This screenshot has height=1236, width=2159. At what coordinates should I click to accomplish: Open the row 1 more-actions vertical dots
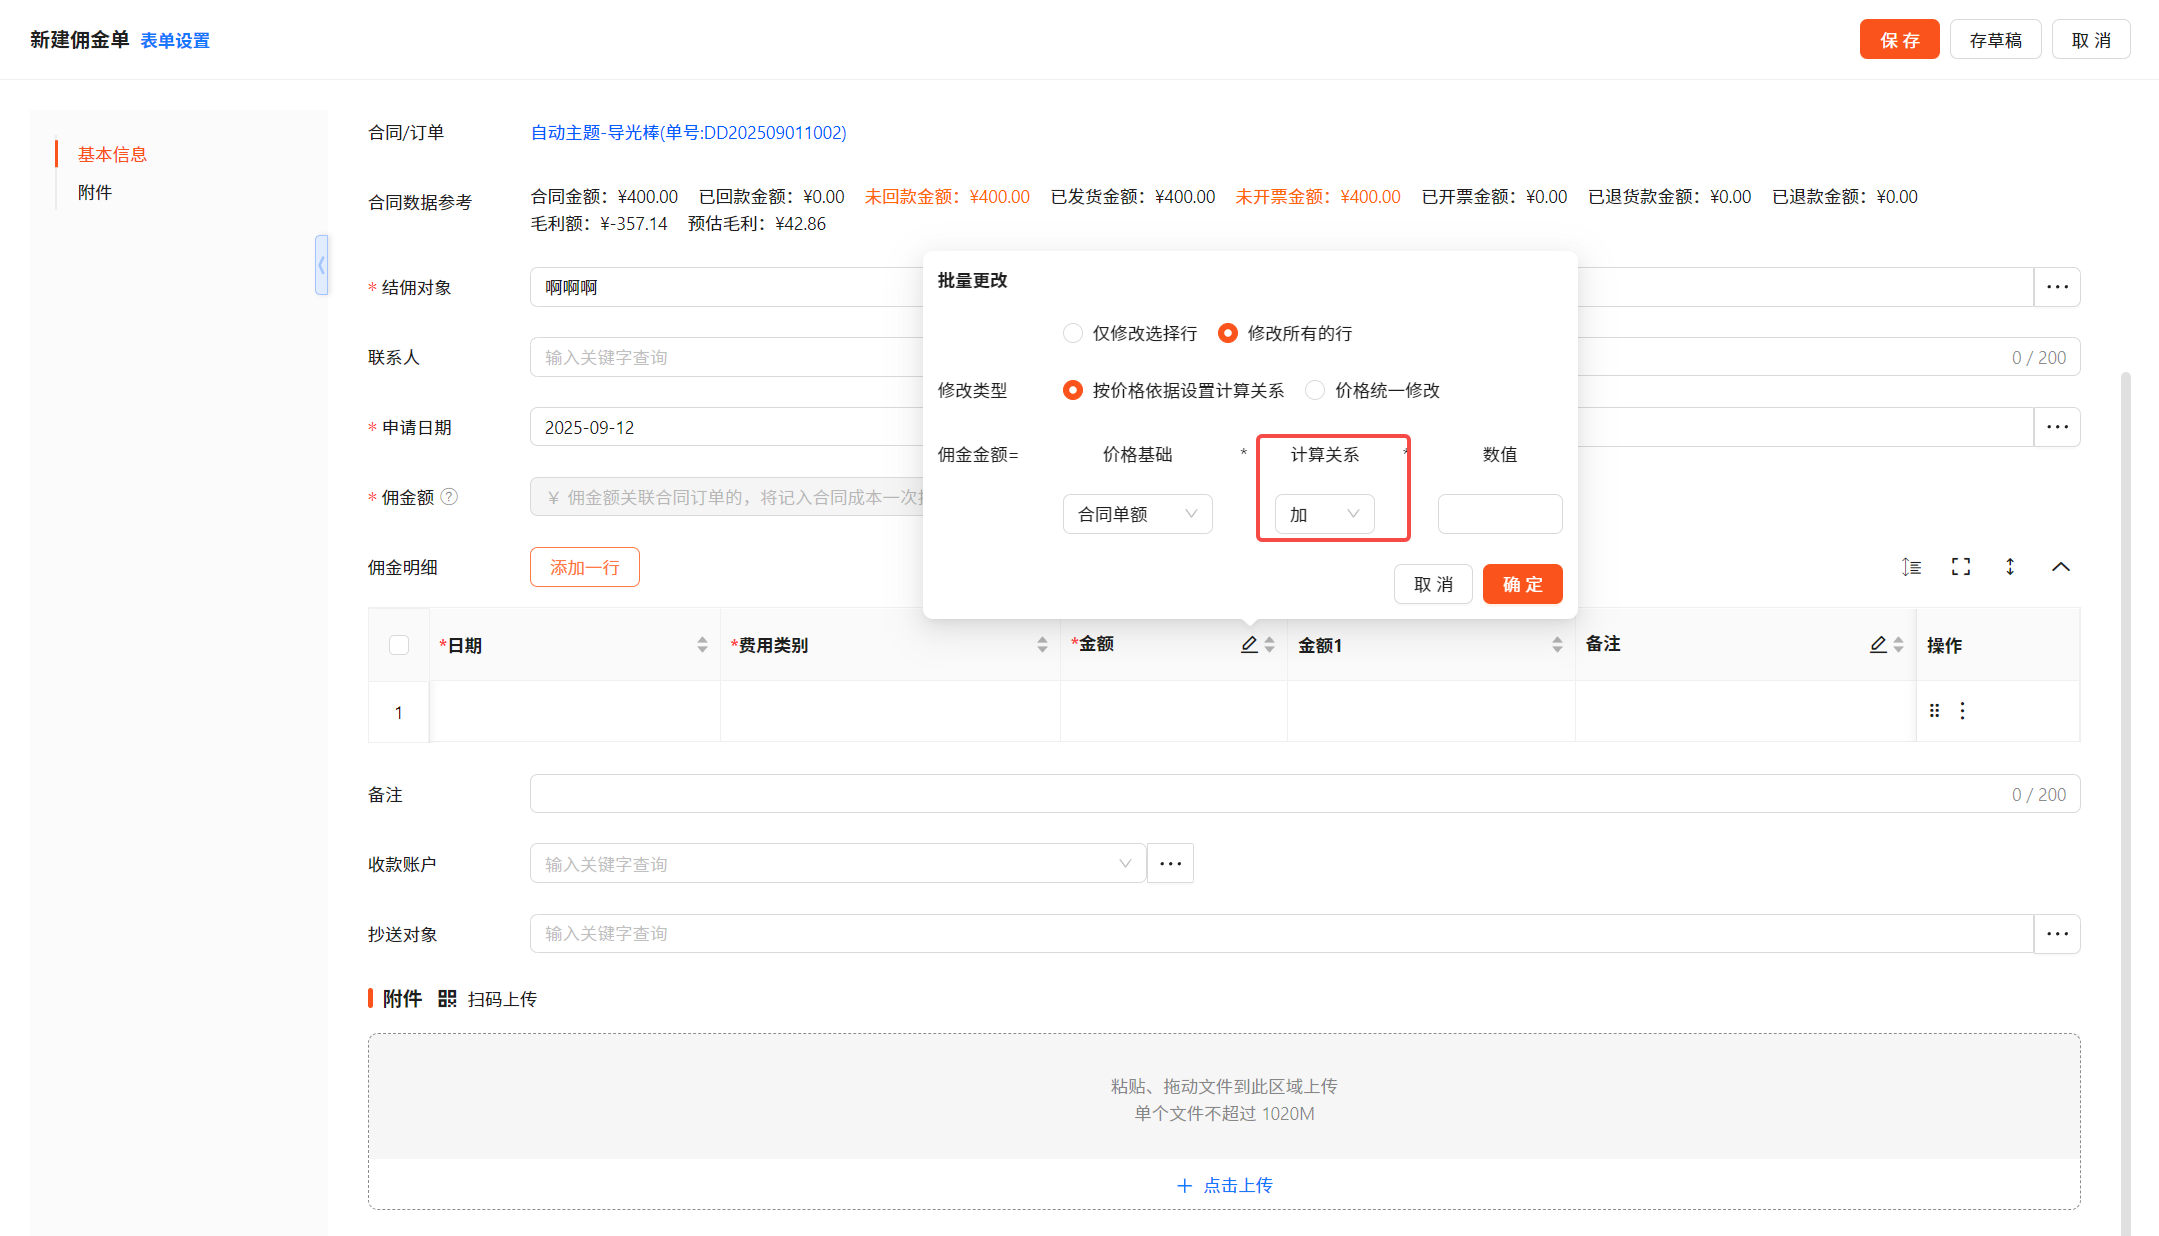click(x=1962, y=711)
